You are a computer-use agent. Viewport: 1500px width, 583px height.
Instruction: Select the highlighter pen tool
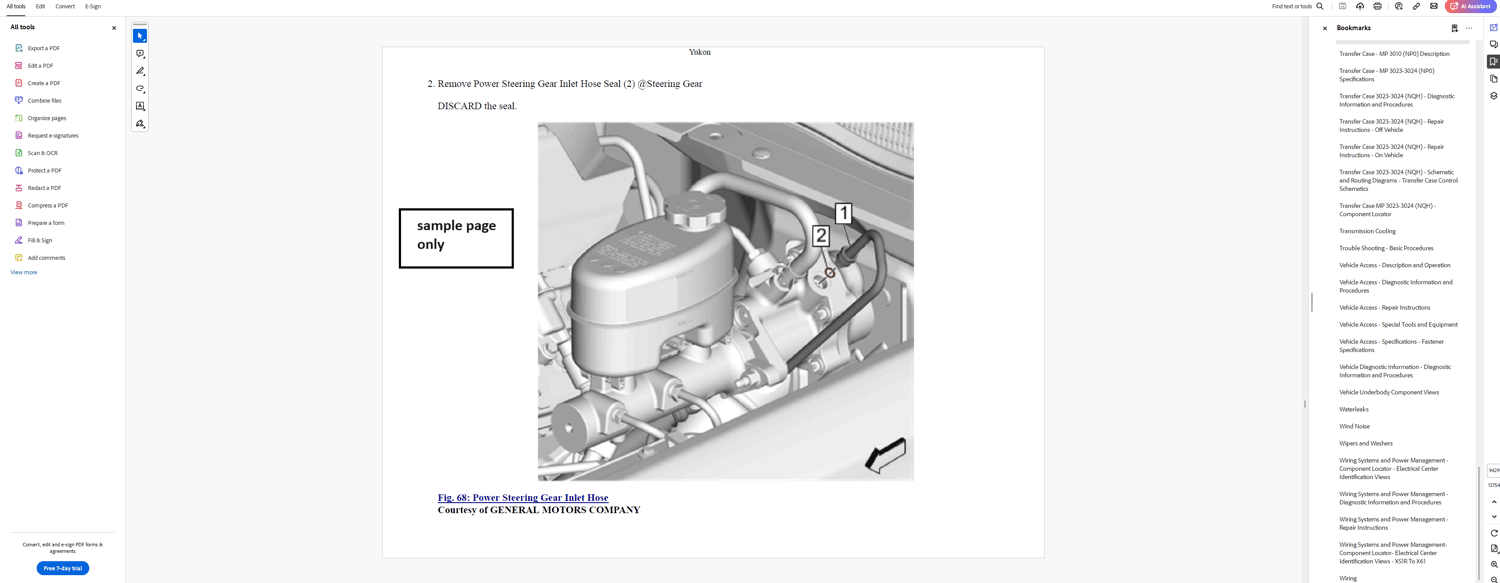[140, 71]
